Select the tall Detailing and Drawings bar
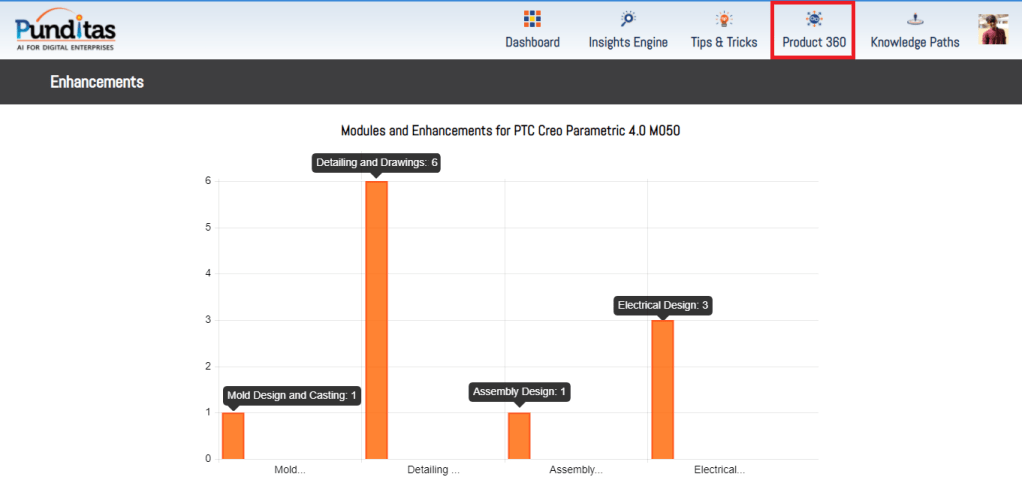This screenshot has width=1022, height=495. pos(376,320)
